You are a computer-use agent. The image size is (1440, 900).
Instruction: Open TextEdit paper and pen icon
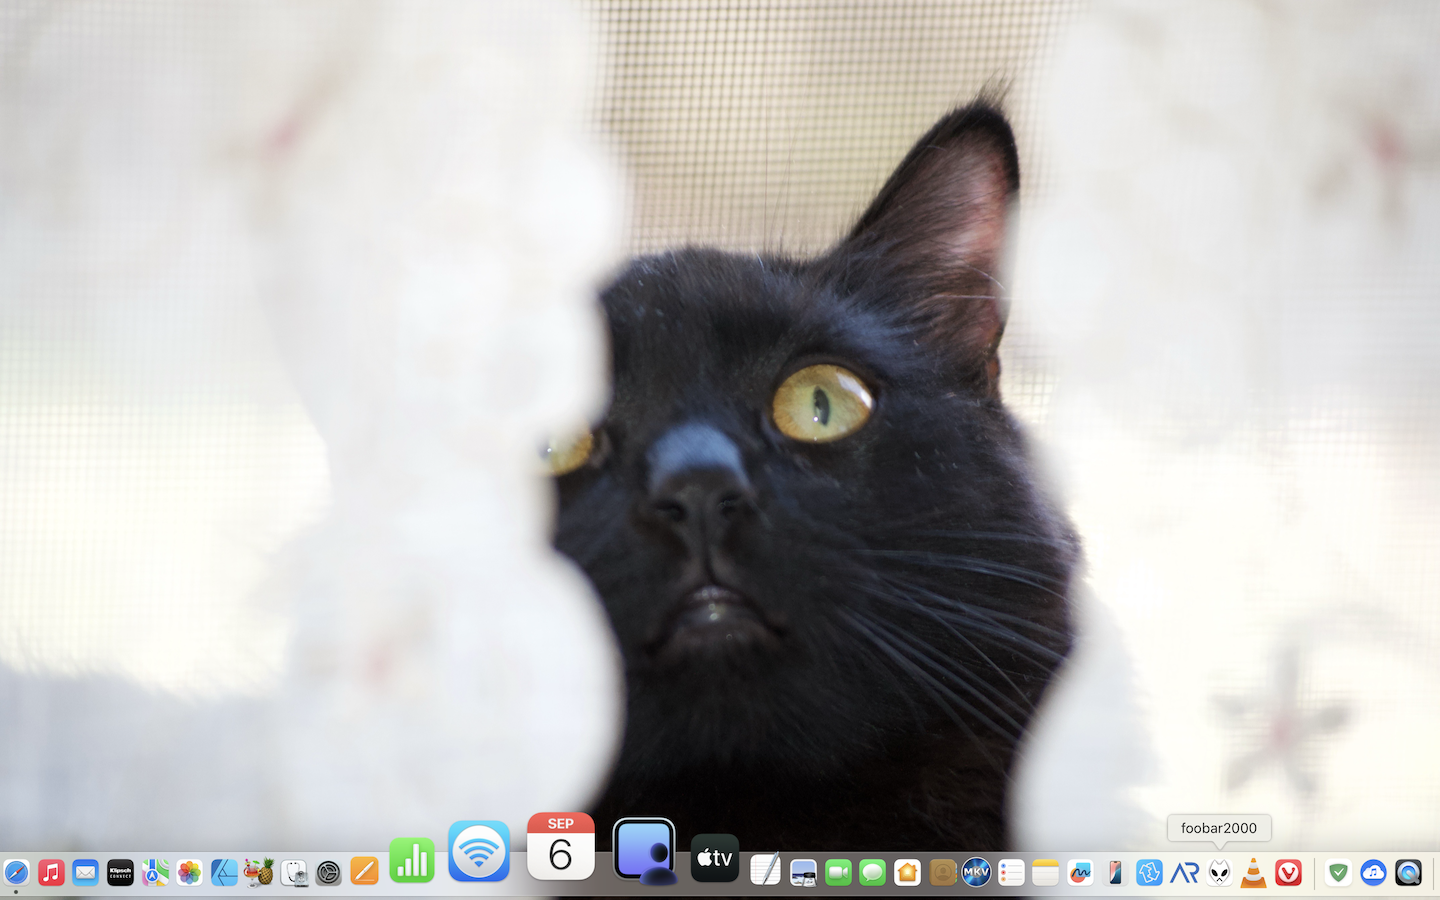point(765,871)
